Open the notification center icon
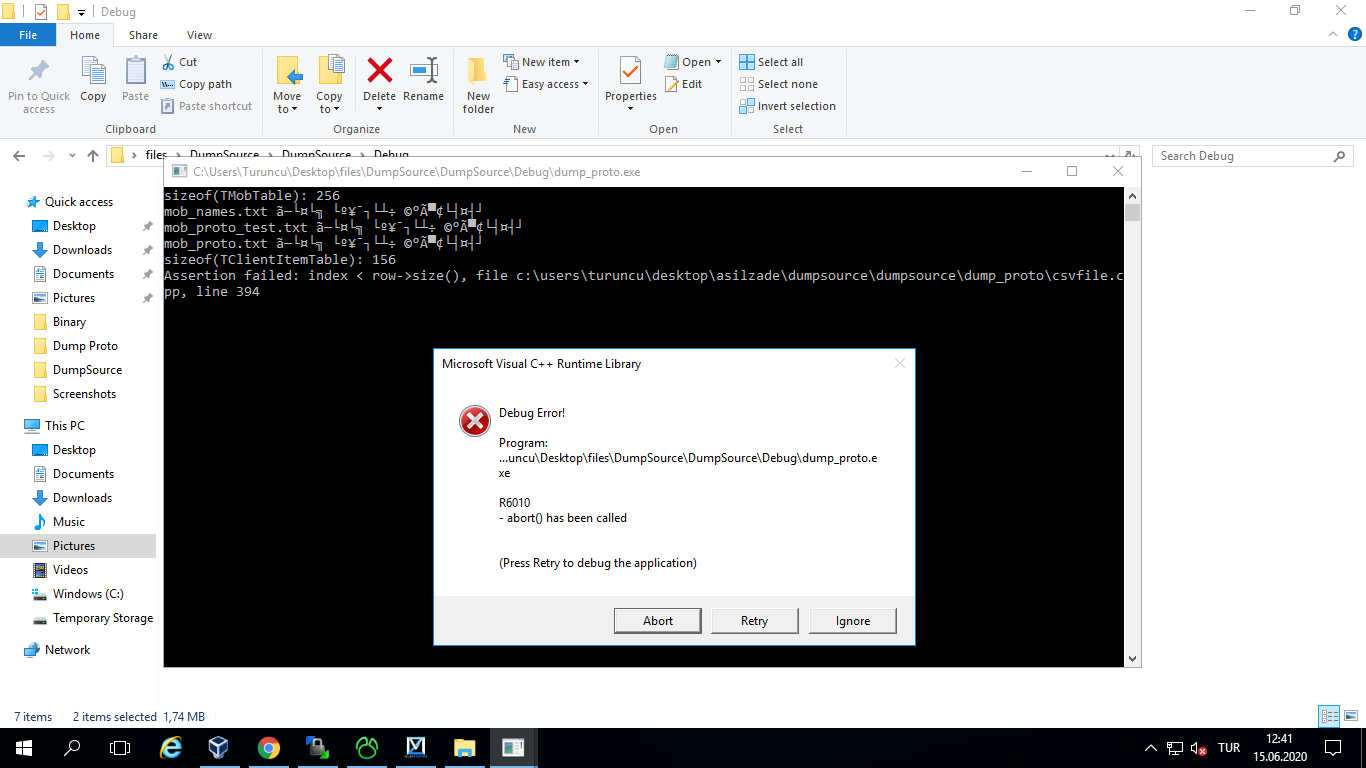The width and height of the screenshot is (1366, 768). 1333,748
